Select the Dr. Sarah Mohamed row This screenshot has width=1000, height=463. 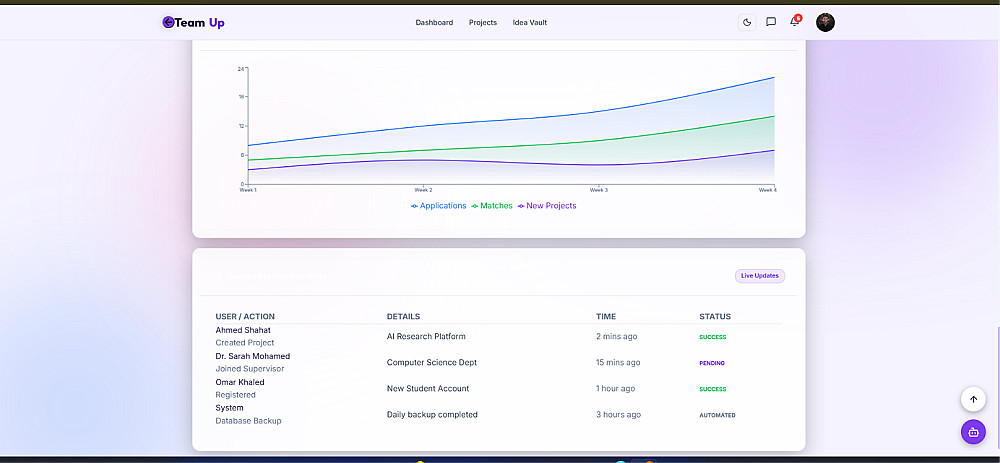click(499, 362)
